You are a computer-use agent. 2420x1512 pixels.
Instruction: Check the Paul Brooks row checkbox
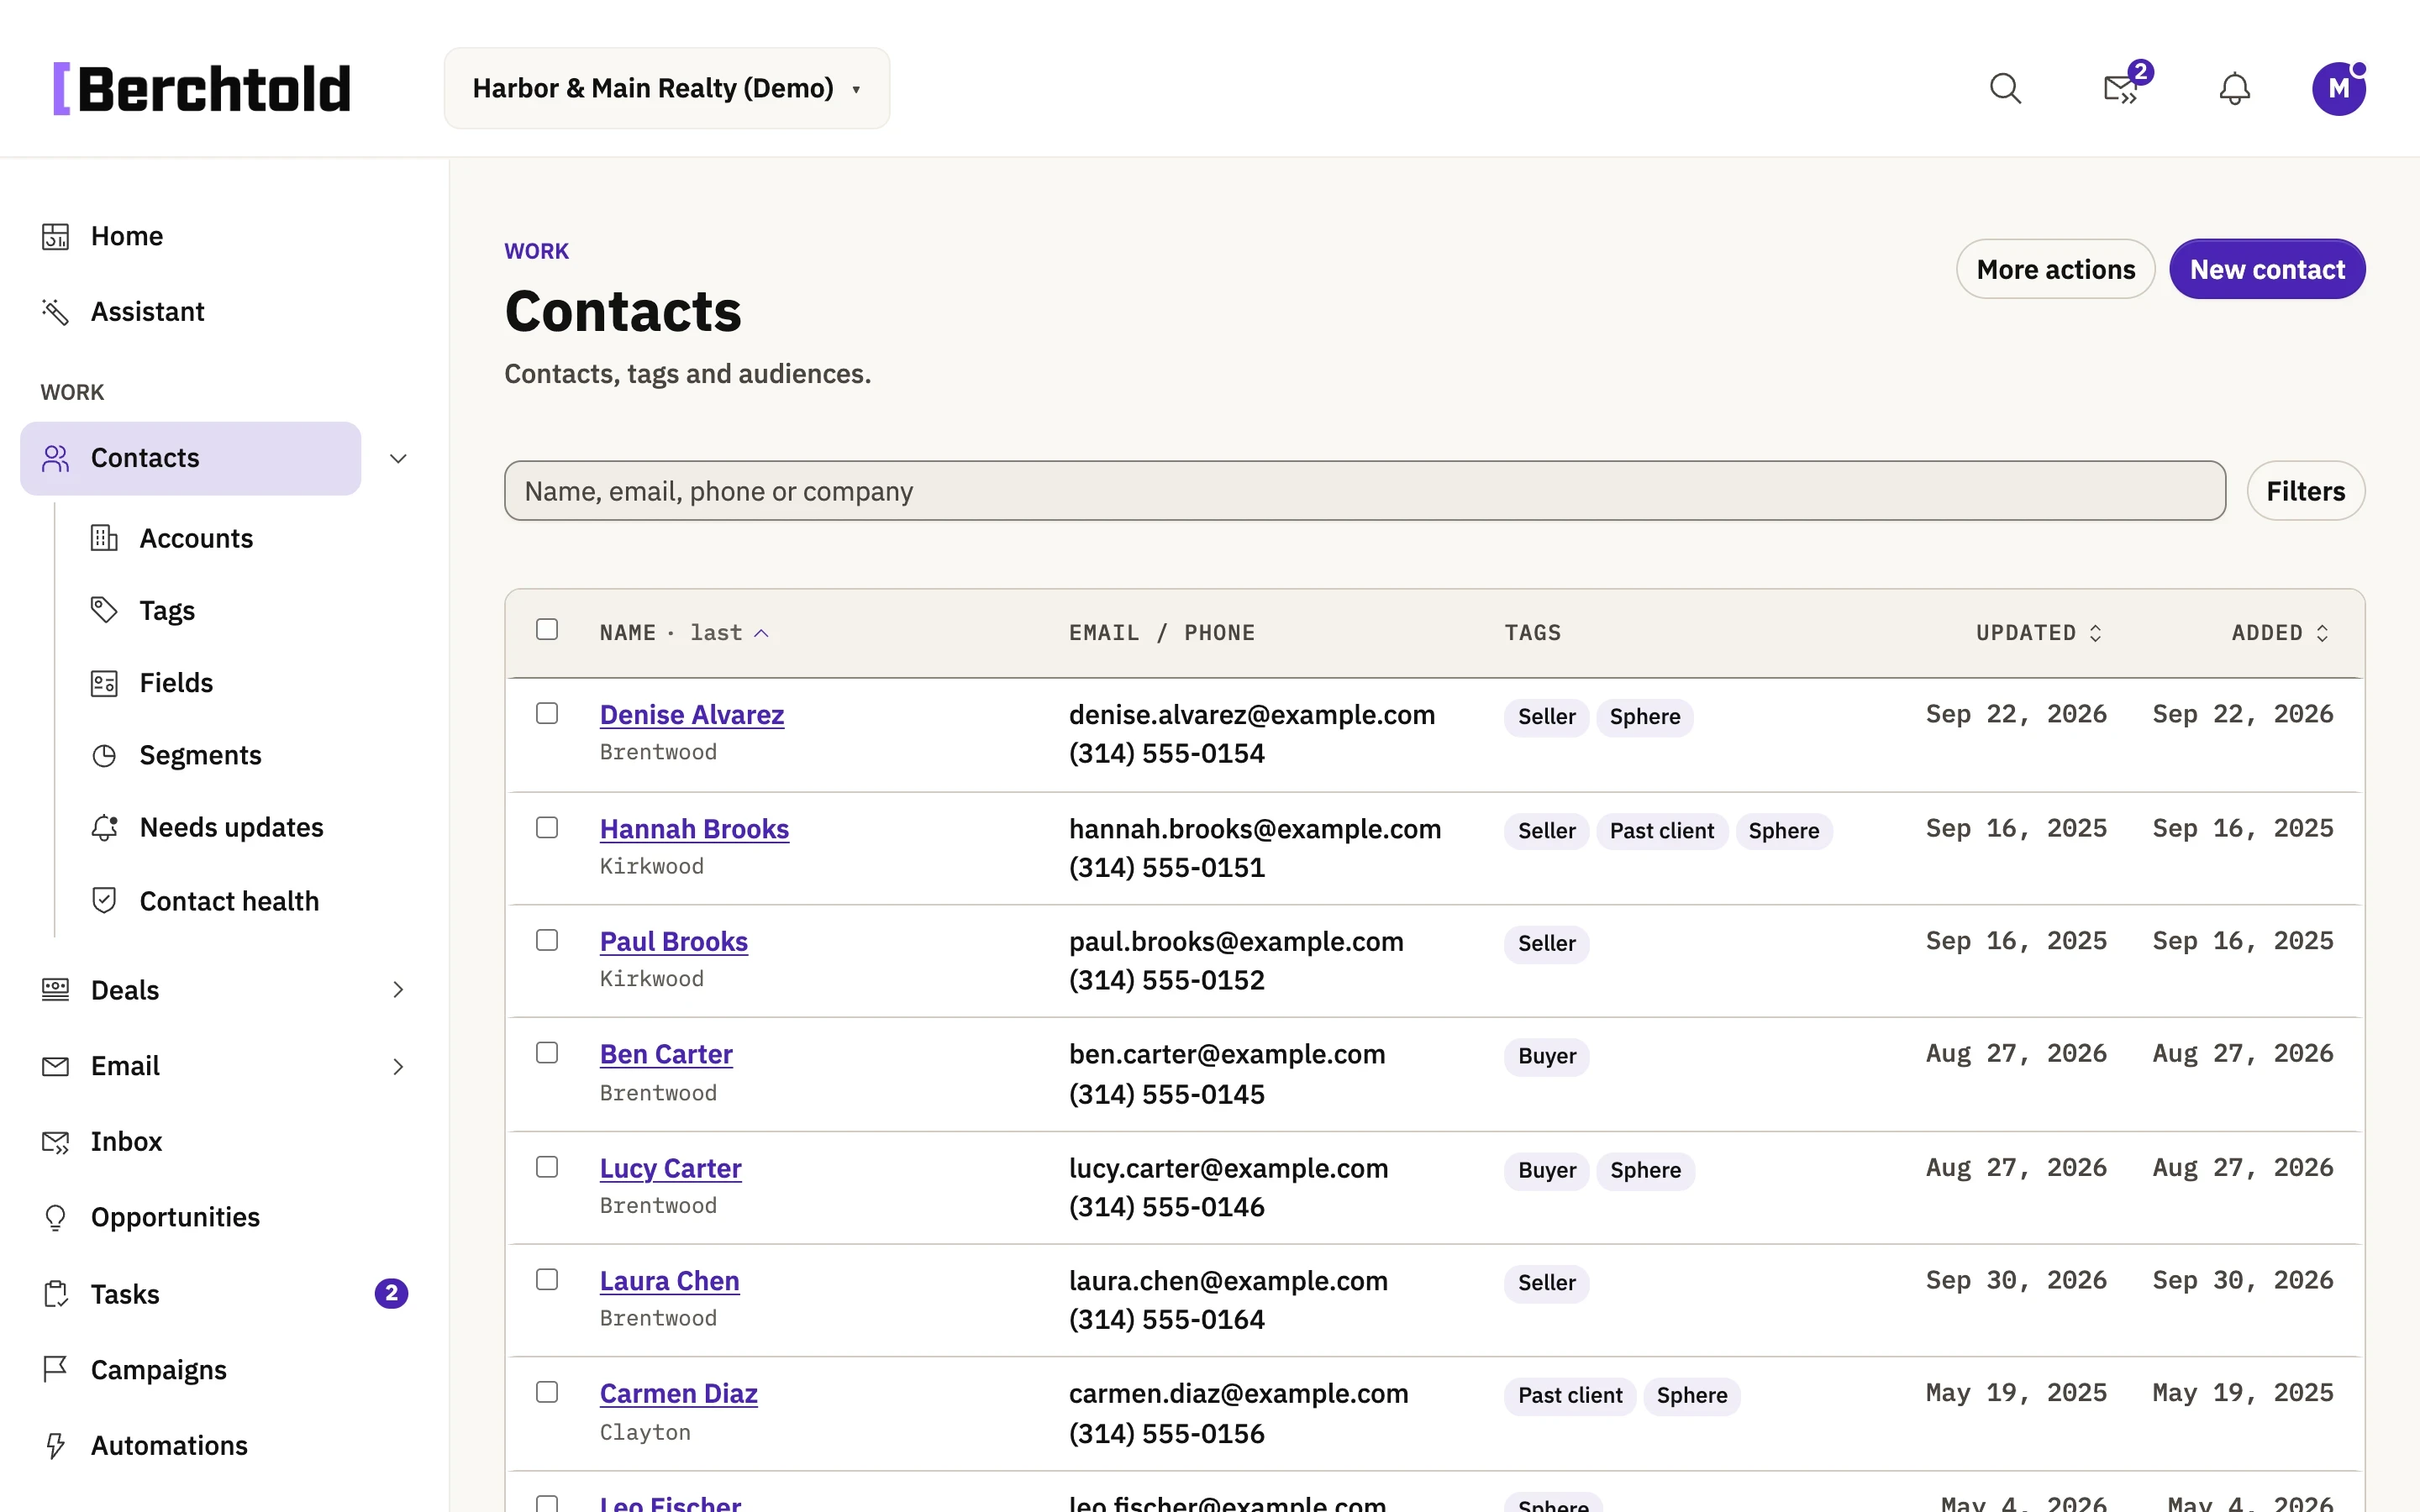547,940
